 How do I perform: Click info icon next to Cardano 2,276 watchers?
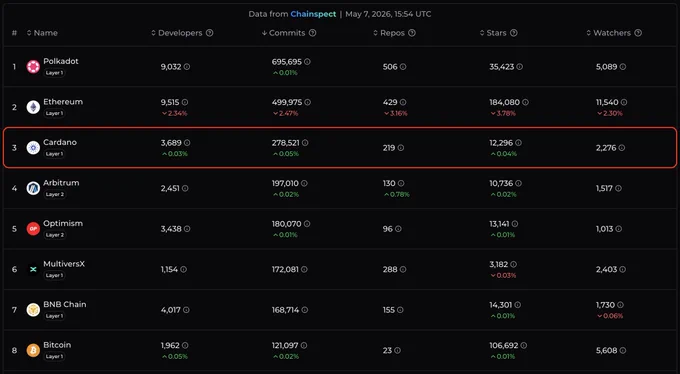(x=622, y=148)
